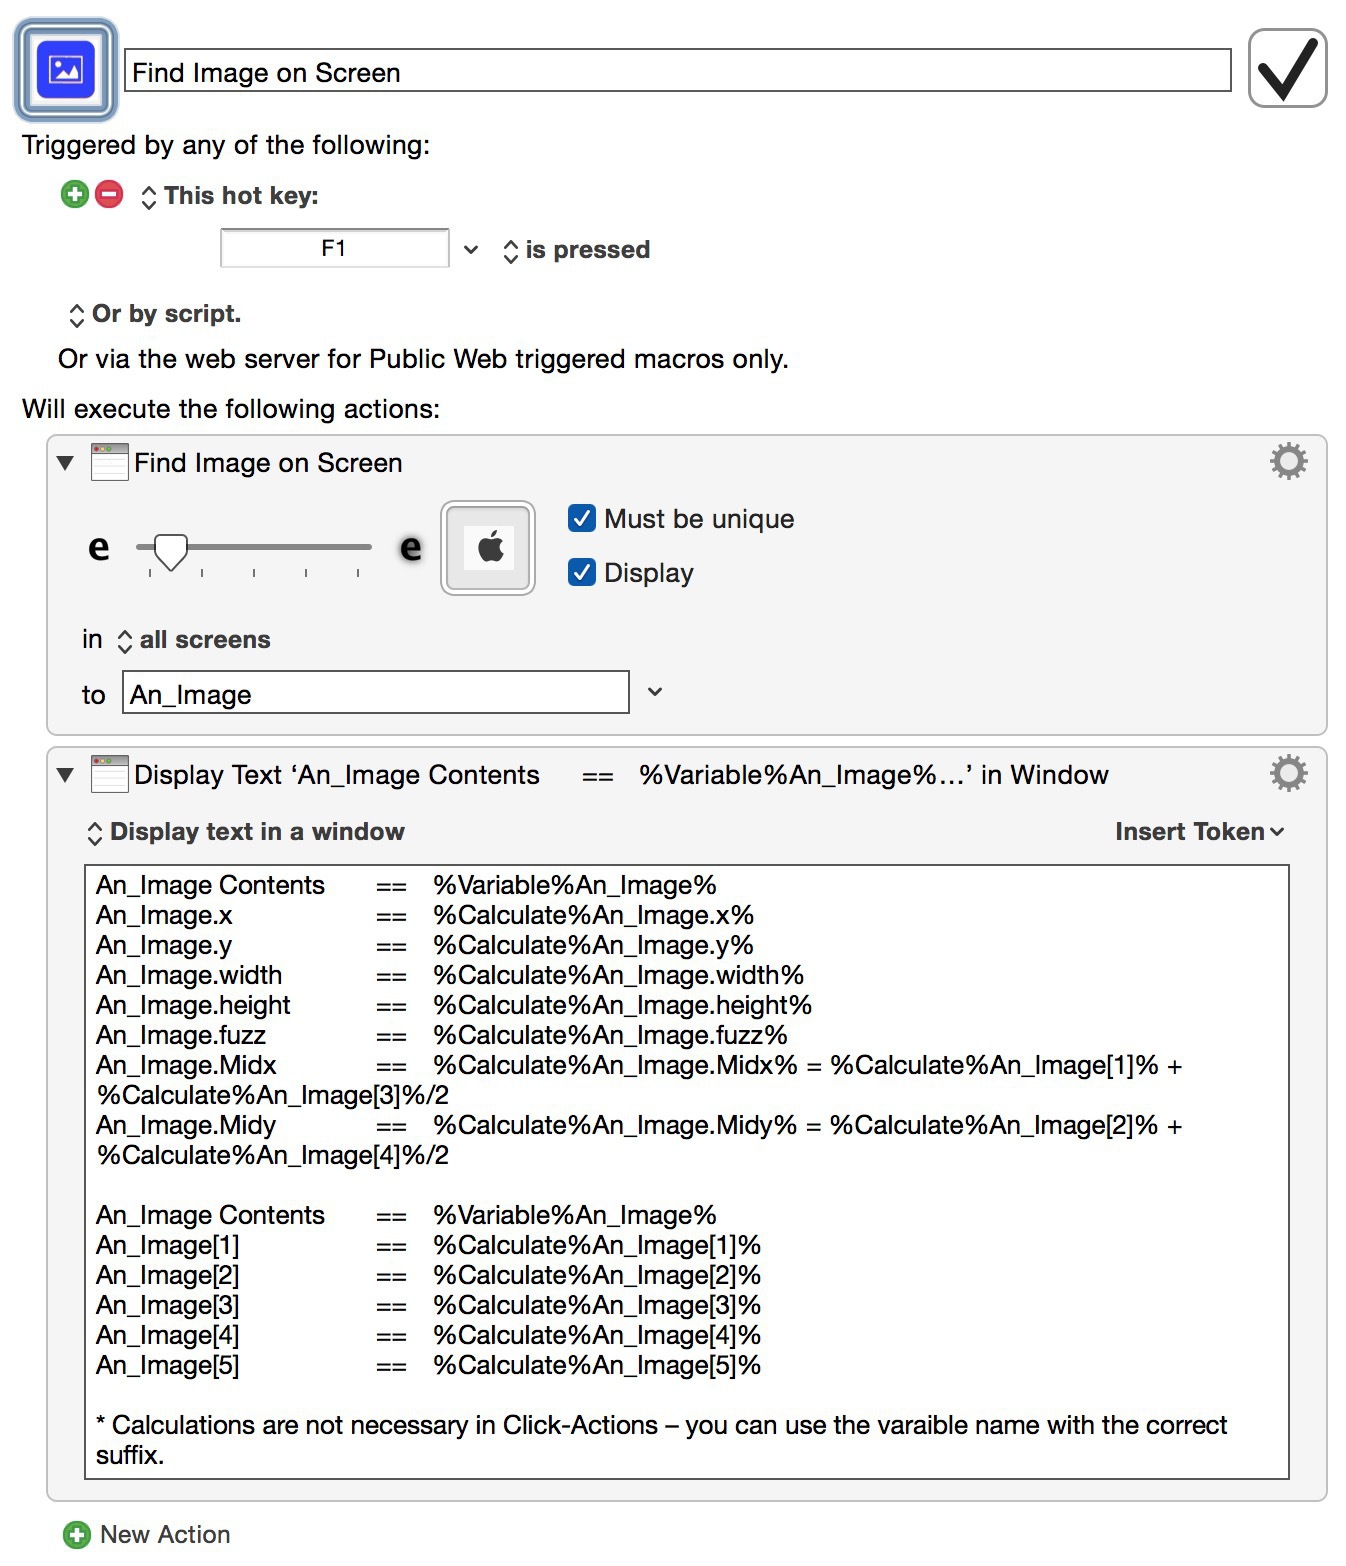Disable the Display checkbox

(582, 572)
